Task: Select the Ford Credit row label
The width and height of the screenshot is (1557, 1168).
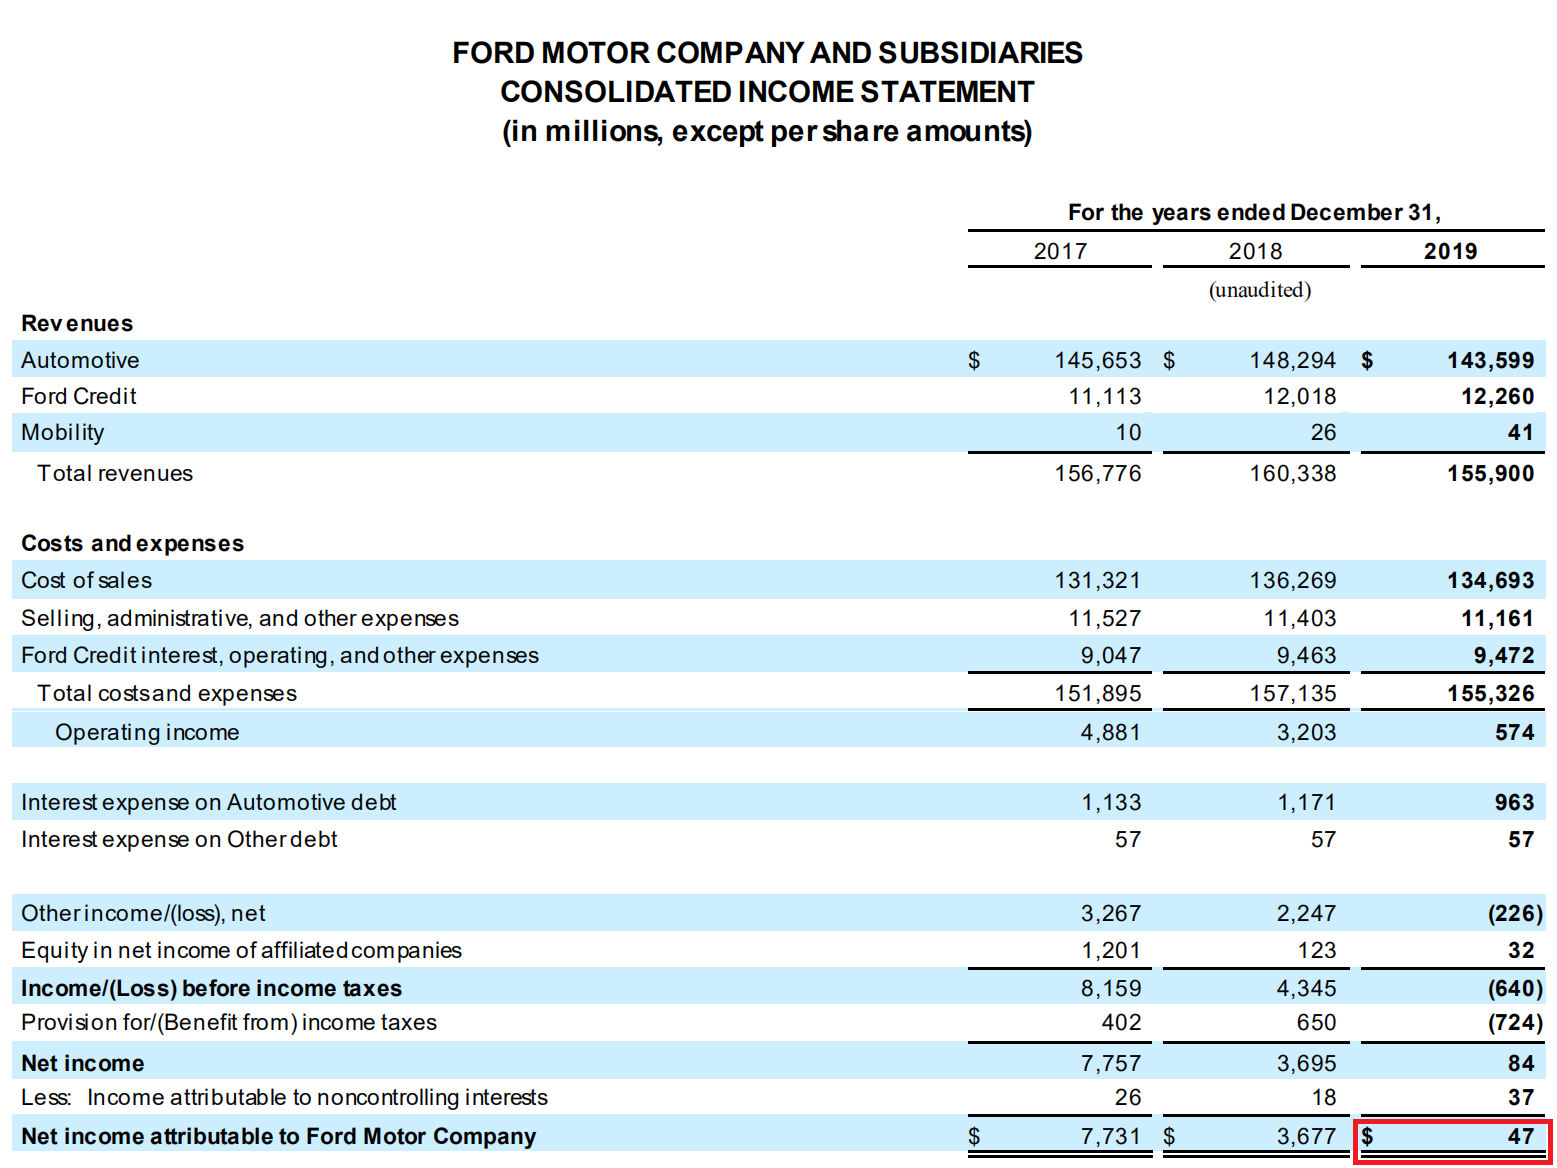Action: point(78,396)
